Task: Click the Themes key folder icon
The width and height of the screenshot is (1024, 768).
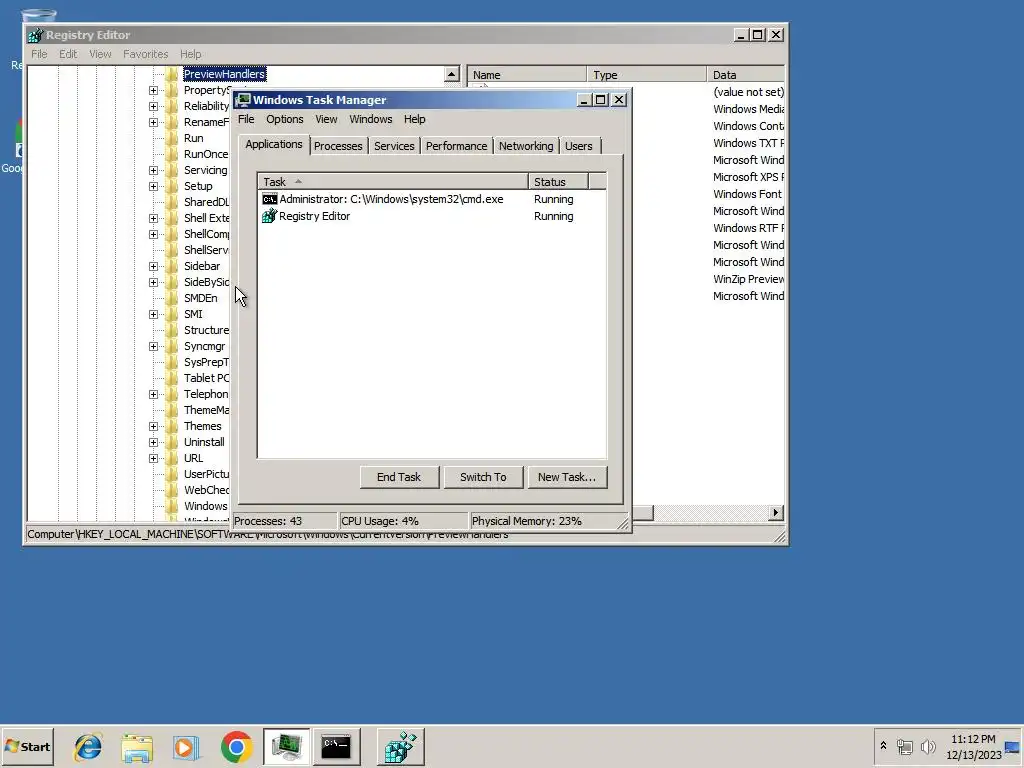Action: pos(172,426)
